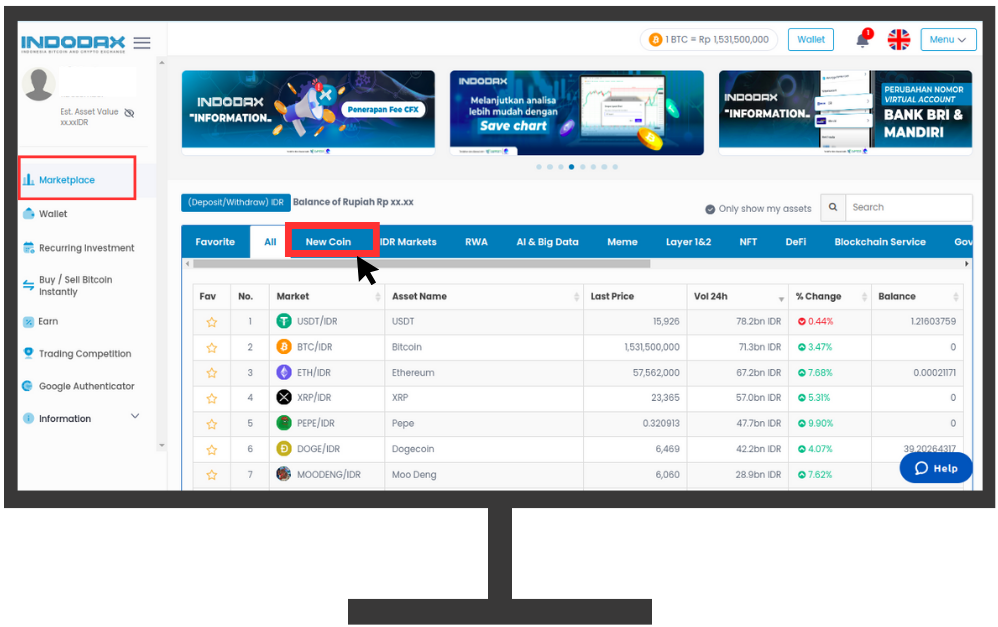The height and width of the screenshot is (627, 998).
Task: Click the Trading Competition trophy icon
Action: coord(29,353)
